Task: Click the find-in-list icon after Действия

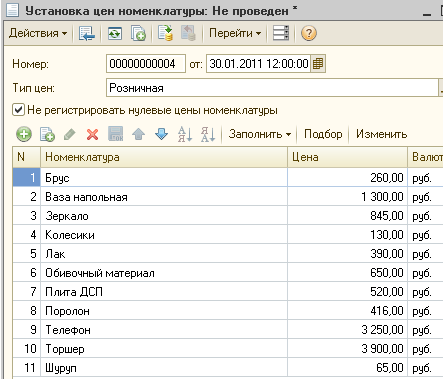Action: pos(87,33)
